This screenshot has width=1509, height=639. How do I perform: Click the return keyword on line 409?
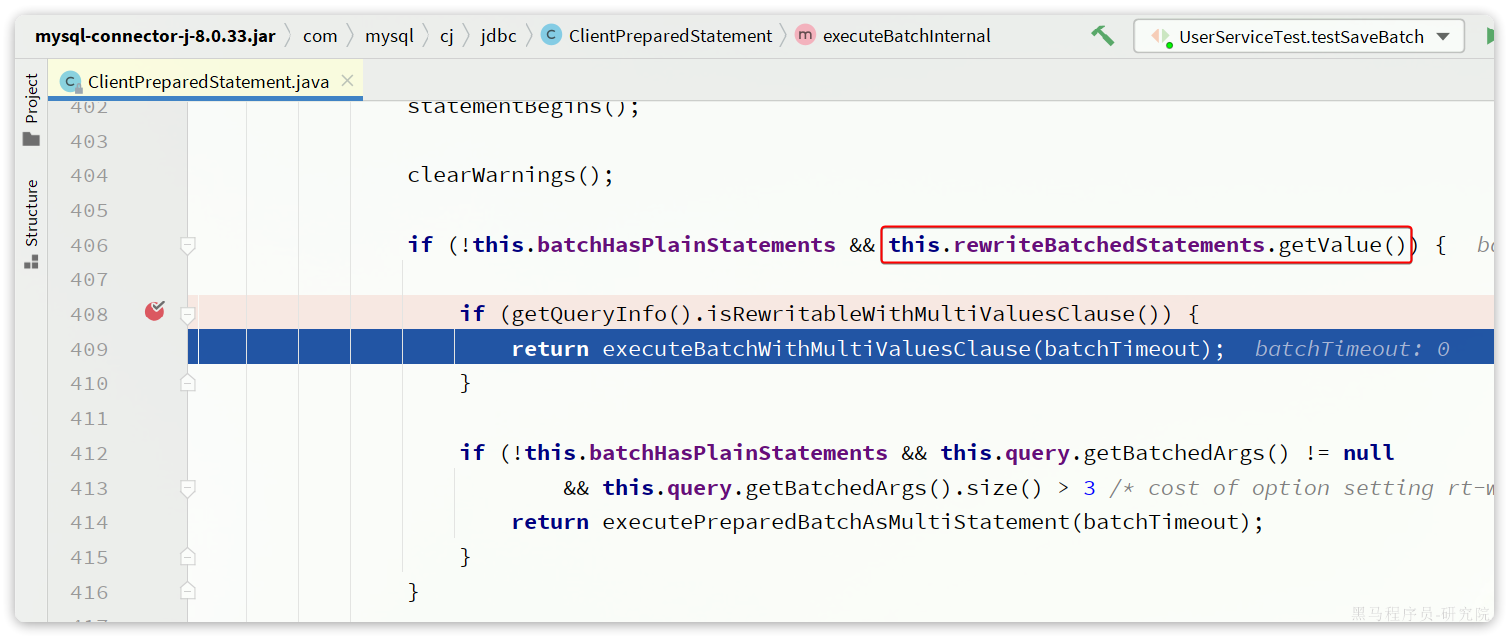pos(550,349)
